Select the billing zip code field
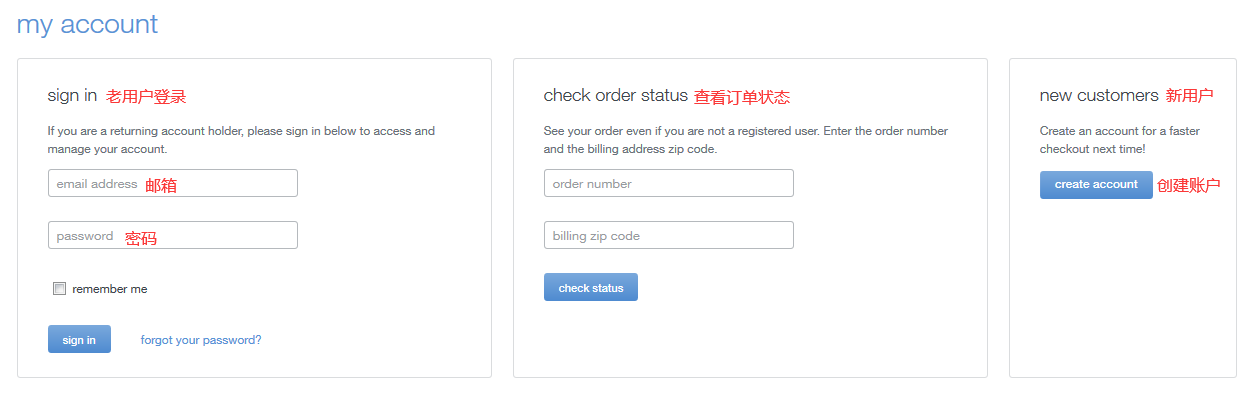 (668, 235)
